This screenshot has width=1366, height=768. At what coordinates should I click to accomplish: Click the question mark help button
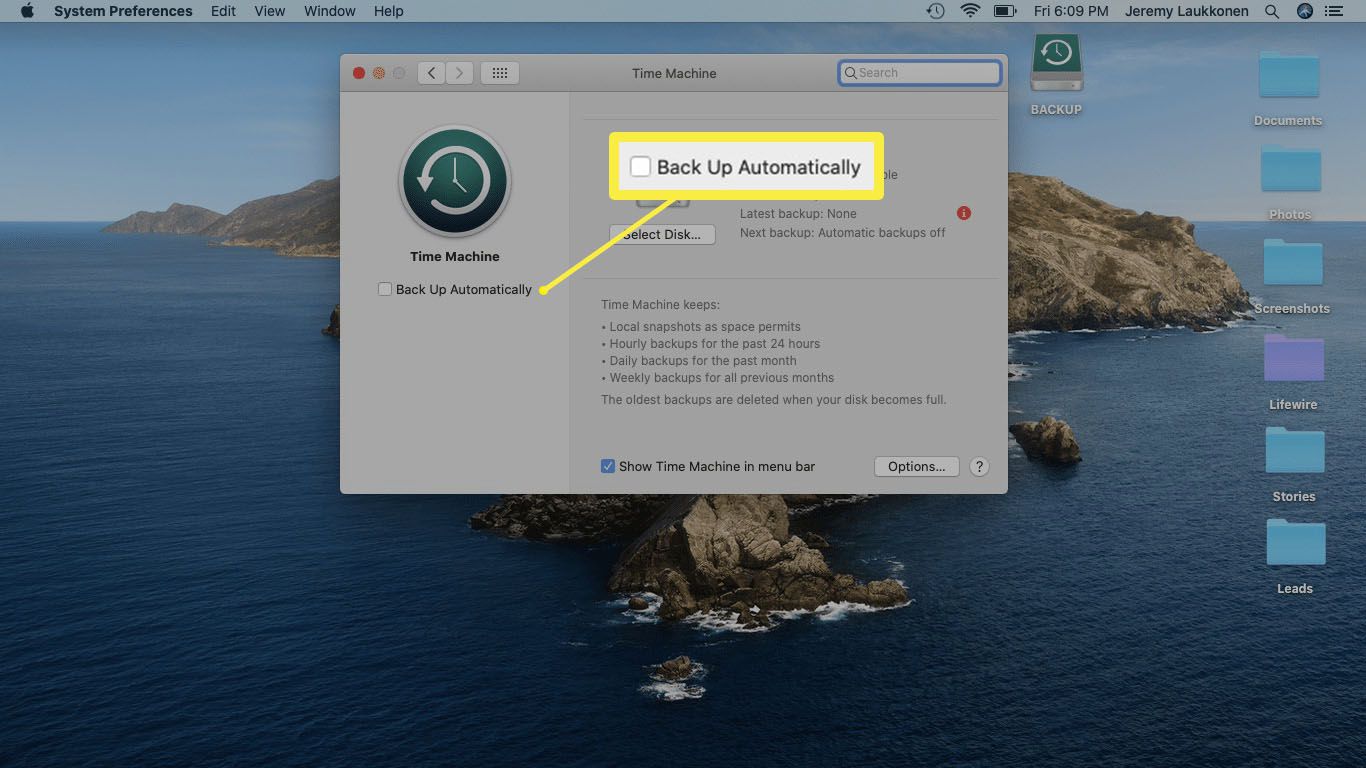coord(980,467)
